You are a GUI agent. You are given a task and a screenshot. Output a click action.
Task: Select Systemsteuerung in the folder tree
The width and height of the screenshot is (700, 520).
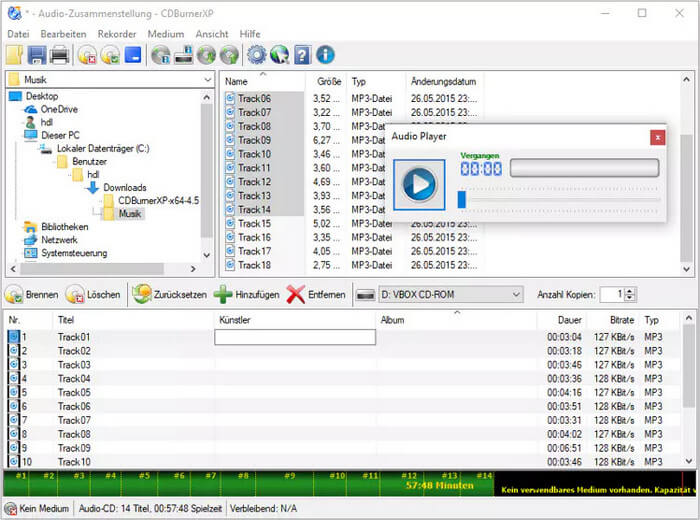click(x=74, y=253)
